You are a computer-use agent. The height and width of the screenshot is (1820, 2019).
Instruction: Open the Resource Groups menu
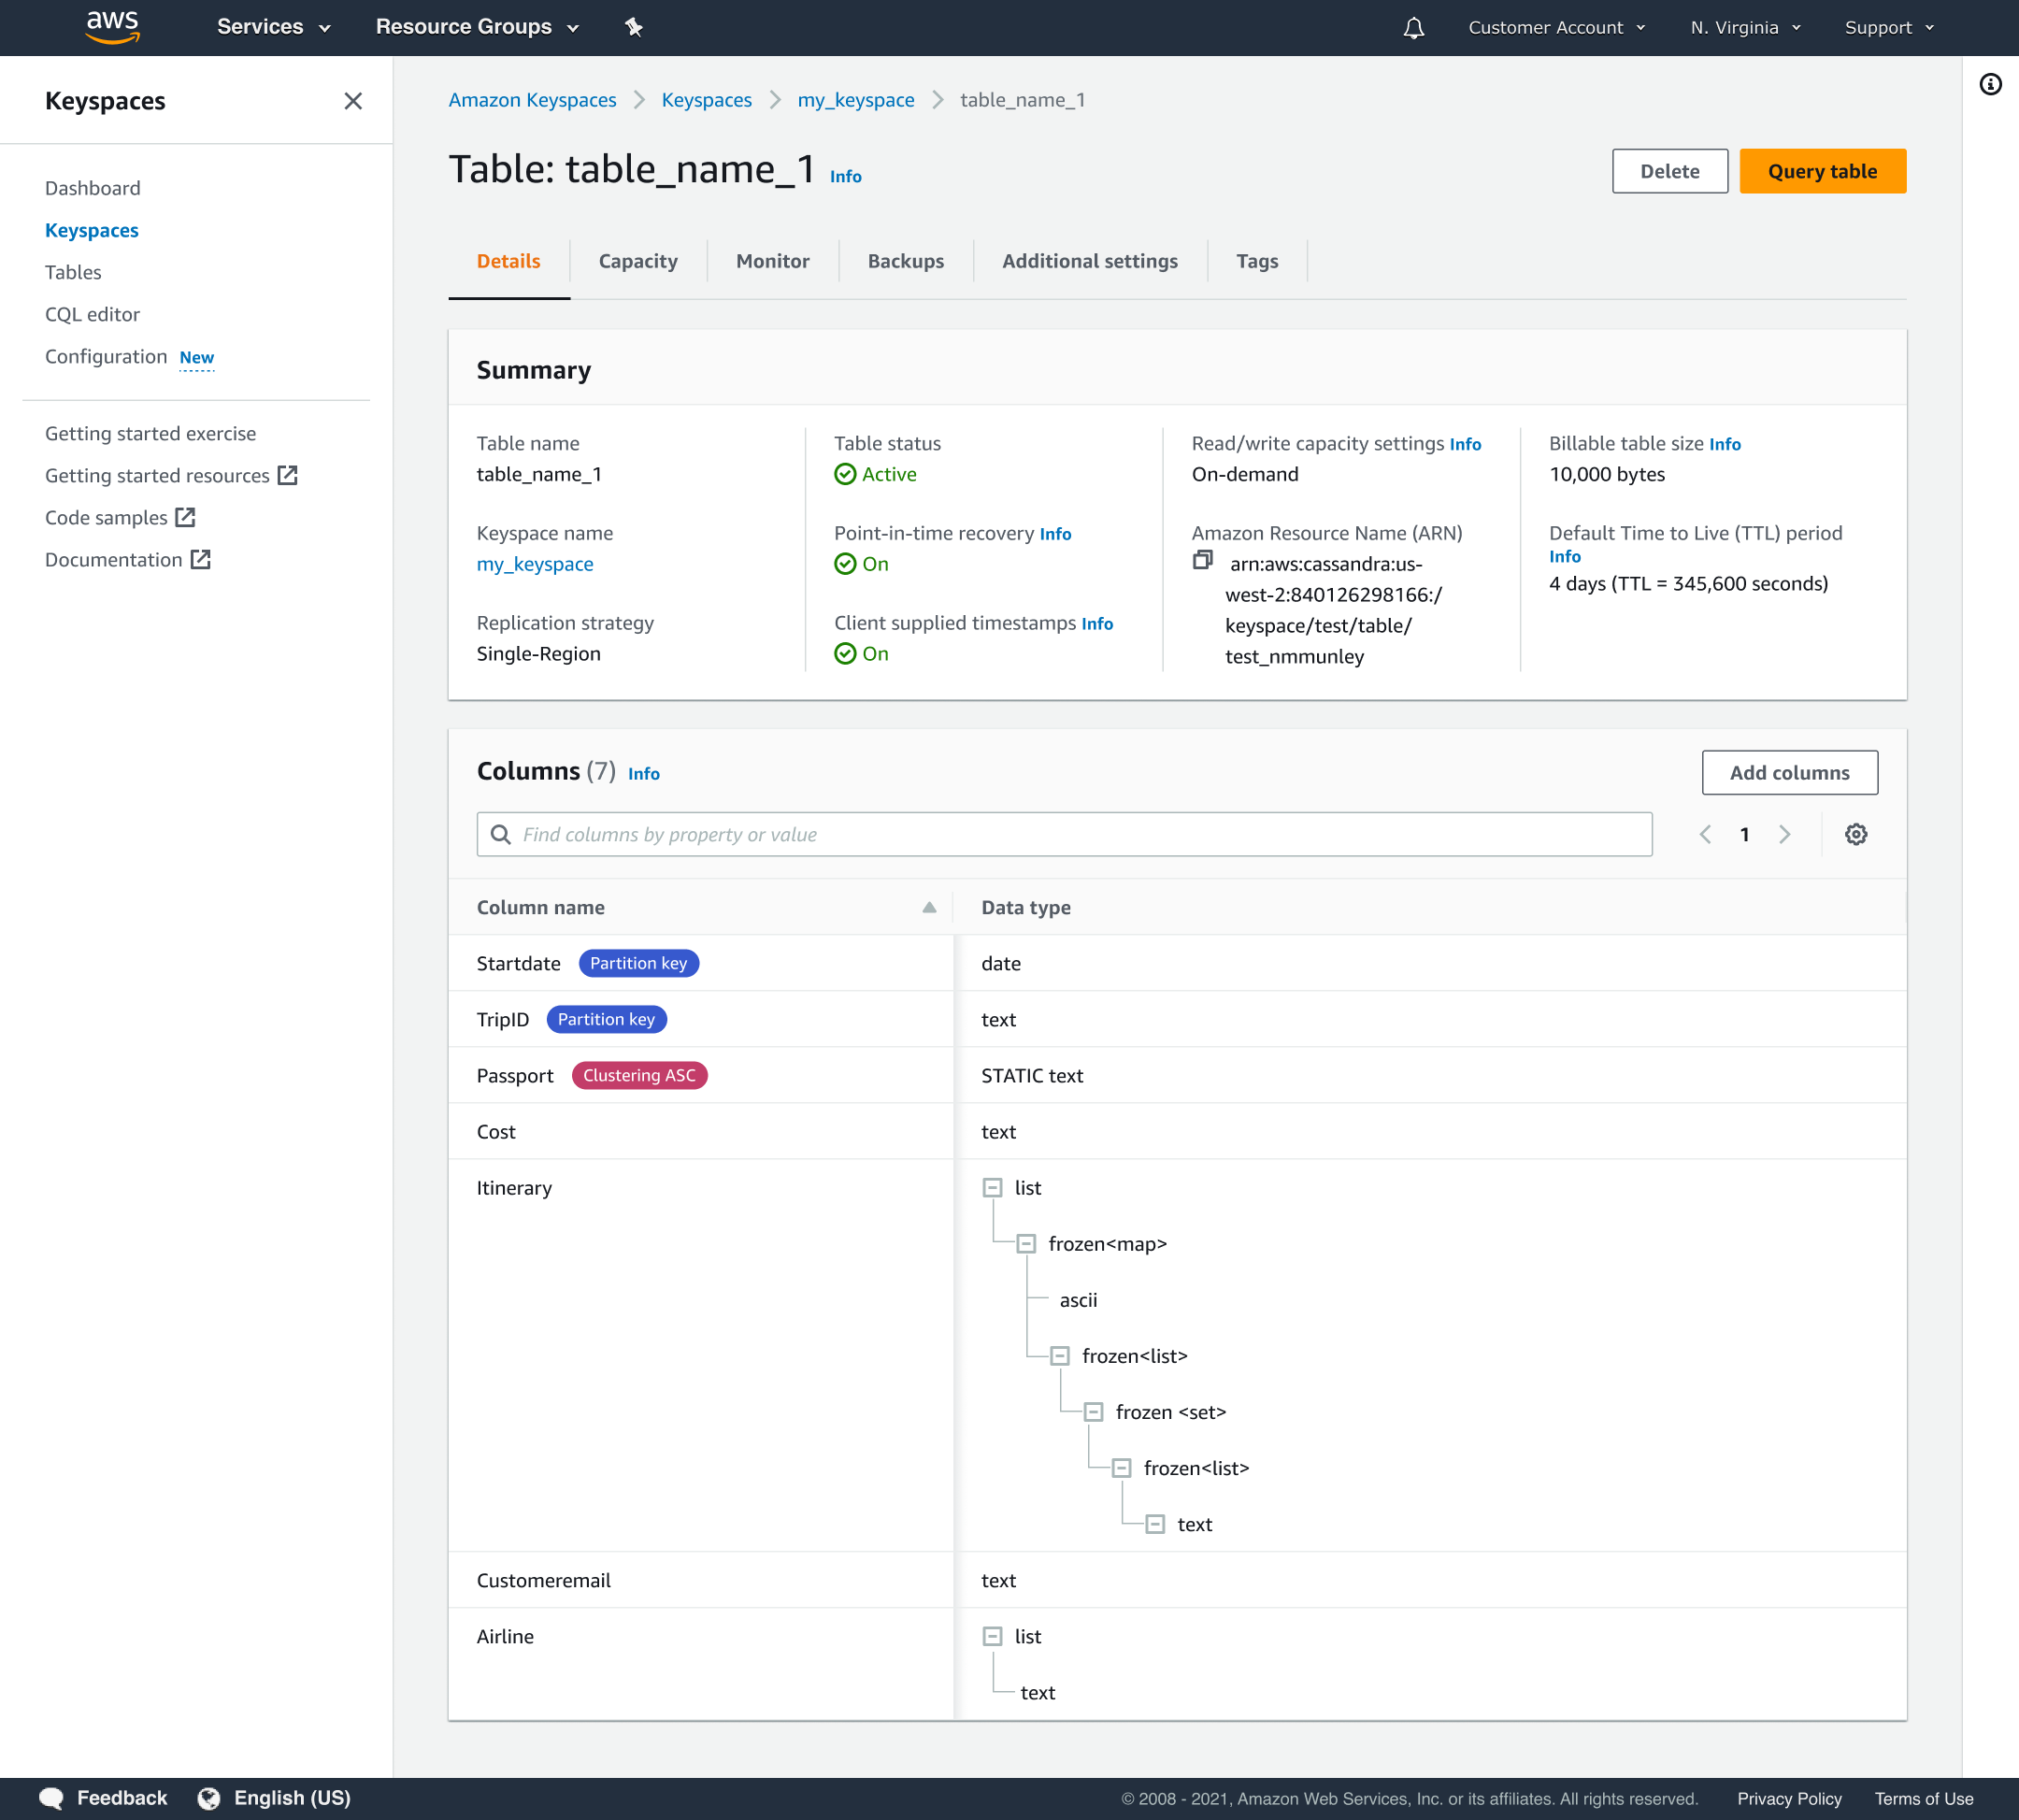coord(477,27)
